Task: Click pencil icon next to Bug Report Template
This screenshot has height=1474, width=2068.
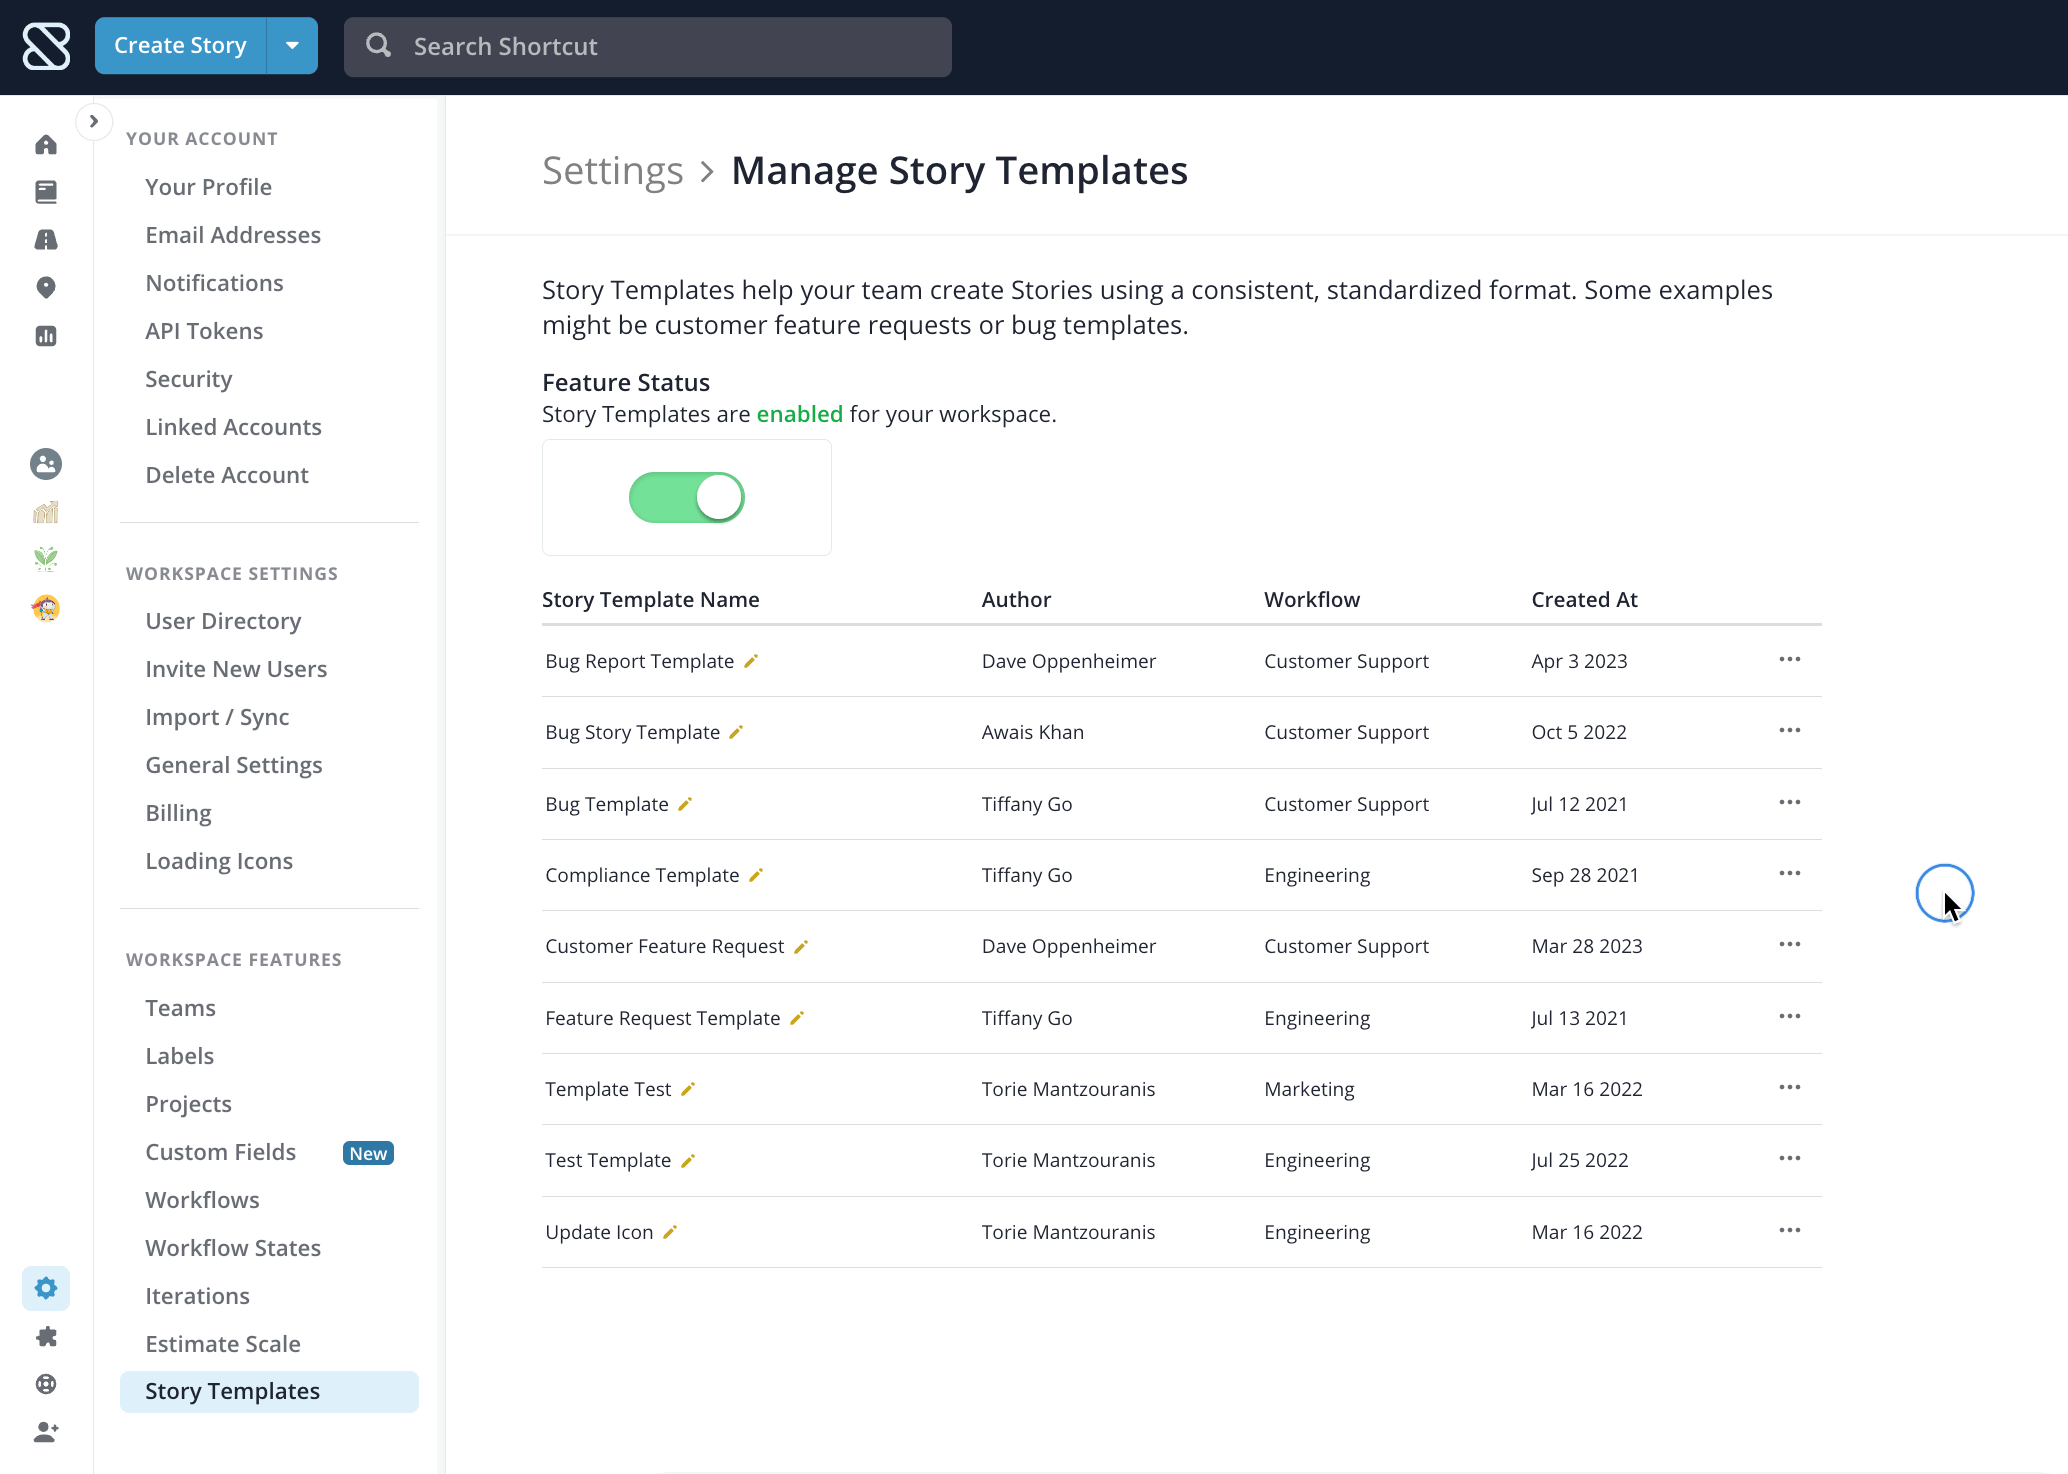Action: click(x=751, y=661)
